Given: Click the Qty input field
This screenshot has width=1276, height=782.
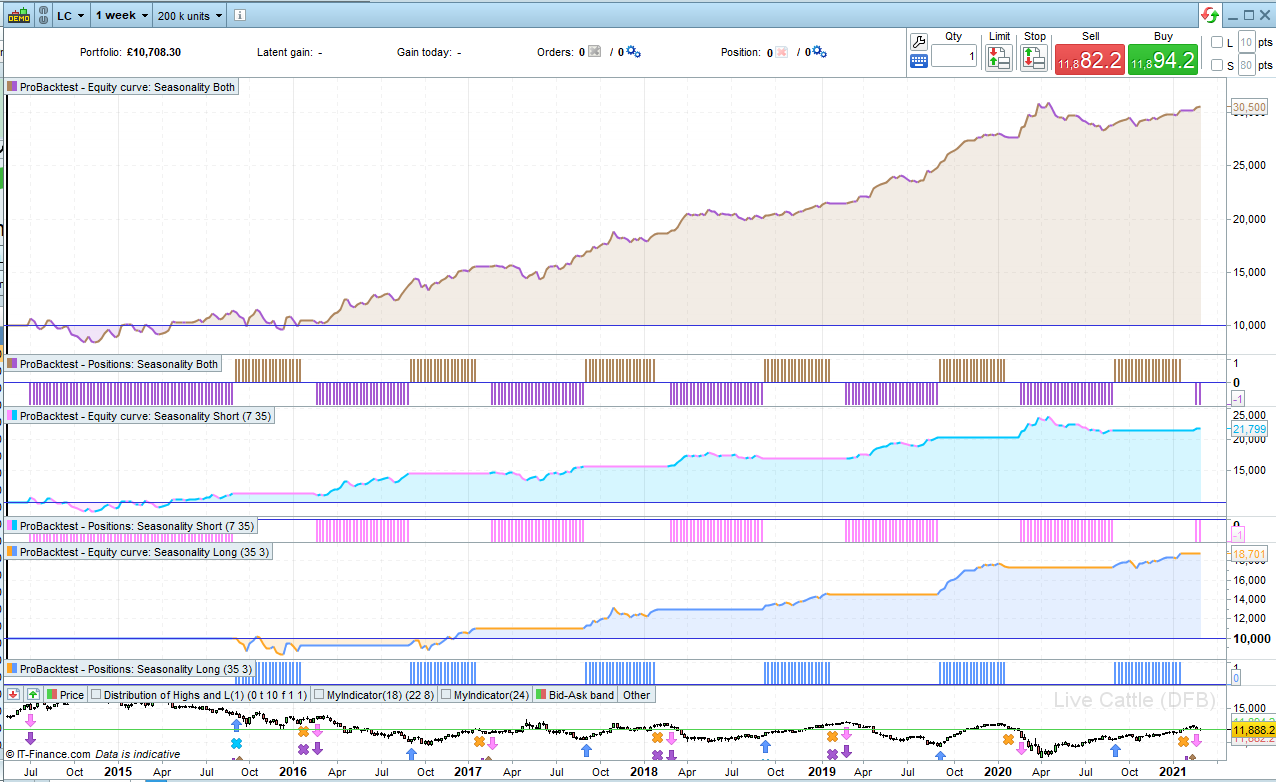Looking at the screenshot, I should tap(954, 57).
